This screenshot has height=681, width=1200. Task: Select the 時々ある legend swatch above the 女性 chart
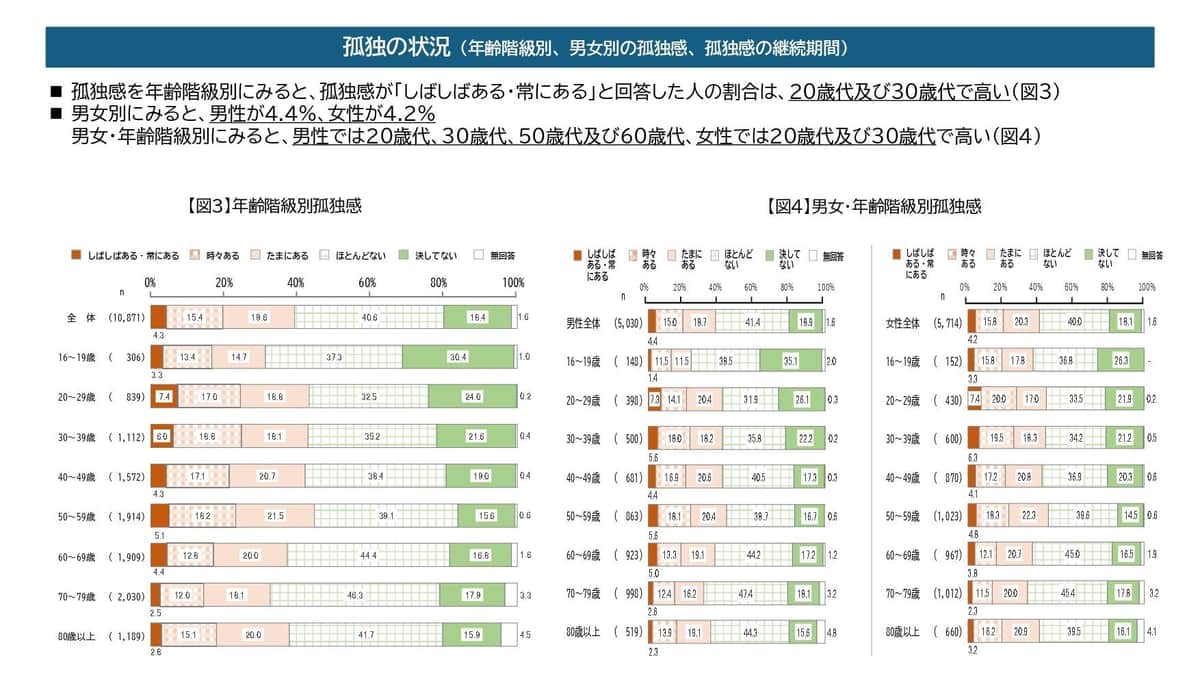(x=952, y=255)
